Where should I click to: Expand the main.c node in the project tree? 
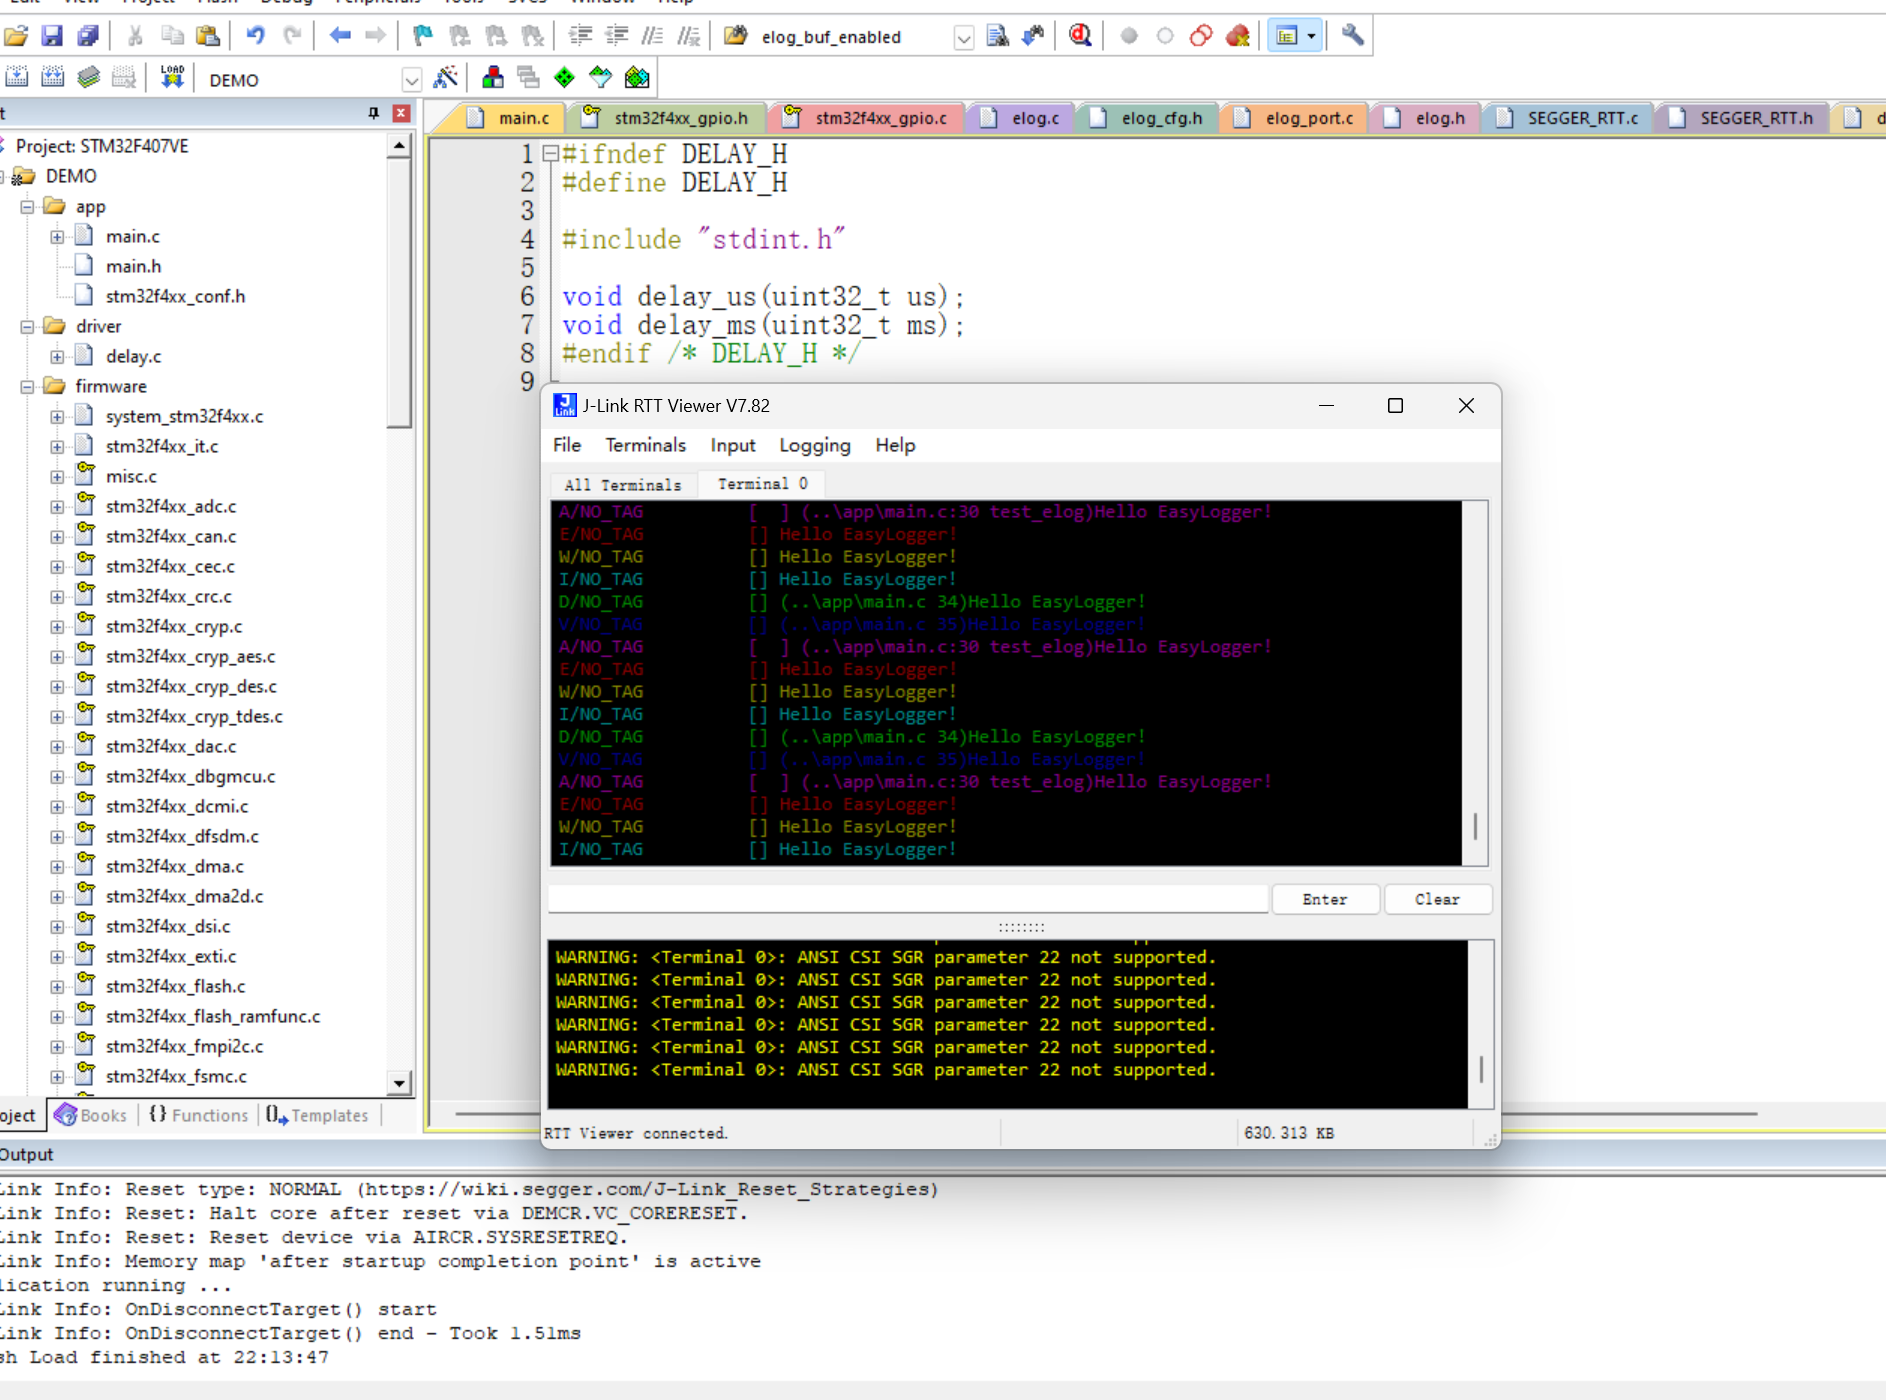click(58, 237)
